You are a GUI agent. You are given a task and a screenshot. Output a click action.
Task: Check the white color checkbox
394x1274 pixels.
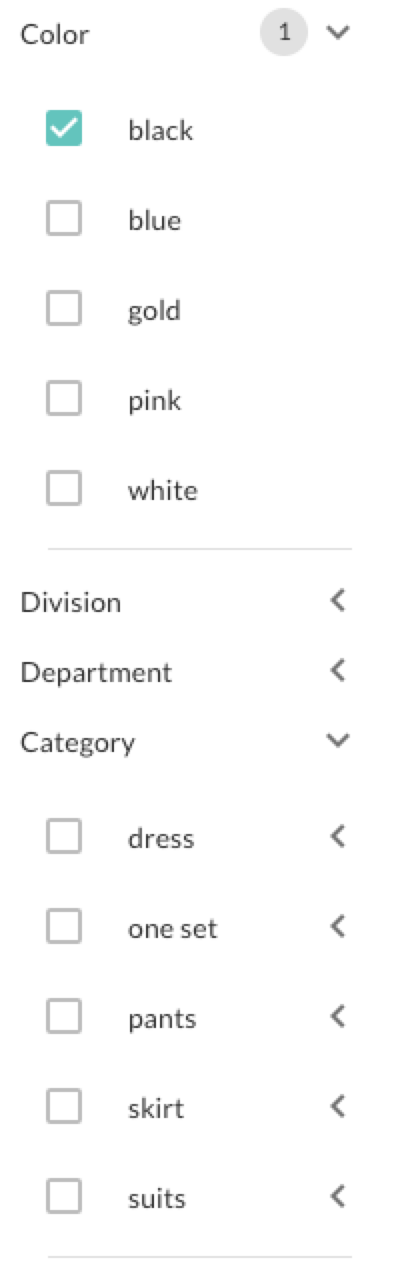tap(64, 488)
